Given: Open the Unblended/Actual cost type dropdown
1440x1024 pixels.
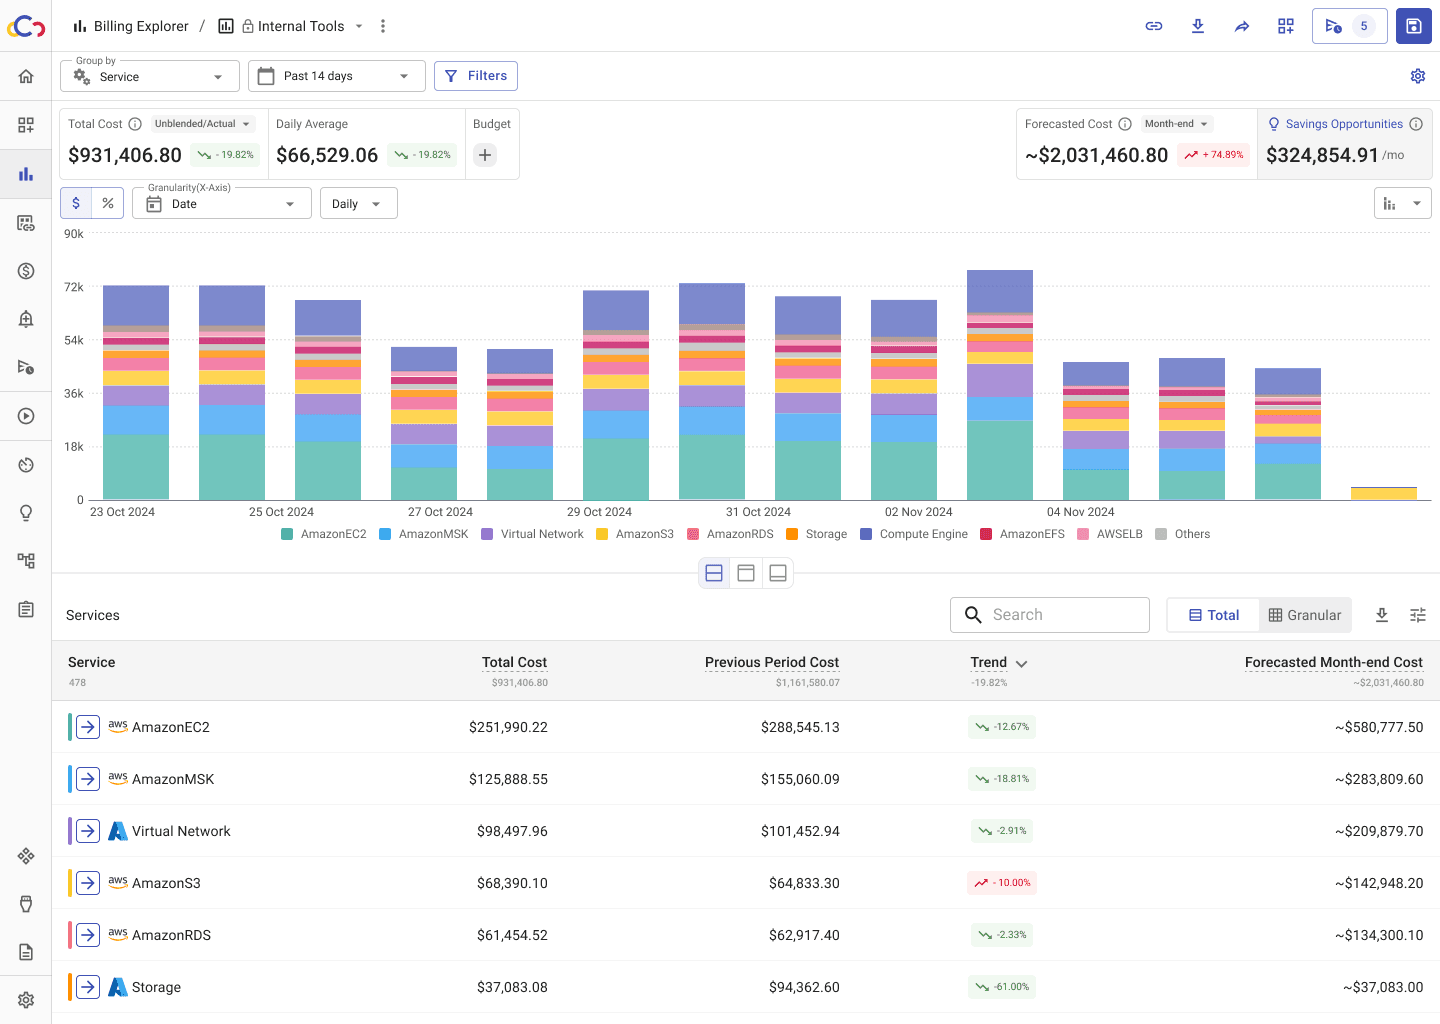Looking at the screenshot, I should click(x=204, y=124).
